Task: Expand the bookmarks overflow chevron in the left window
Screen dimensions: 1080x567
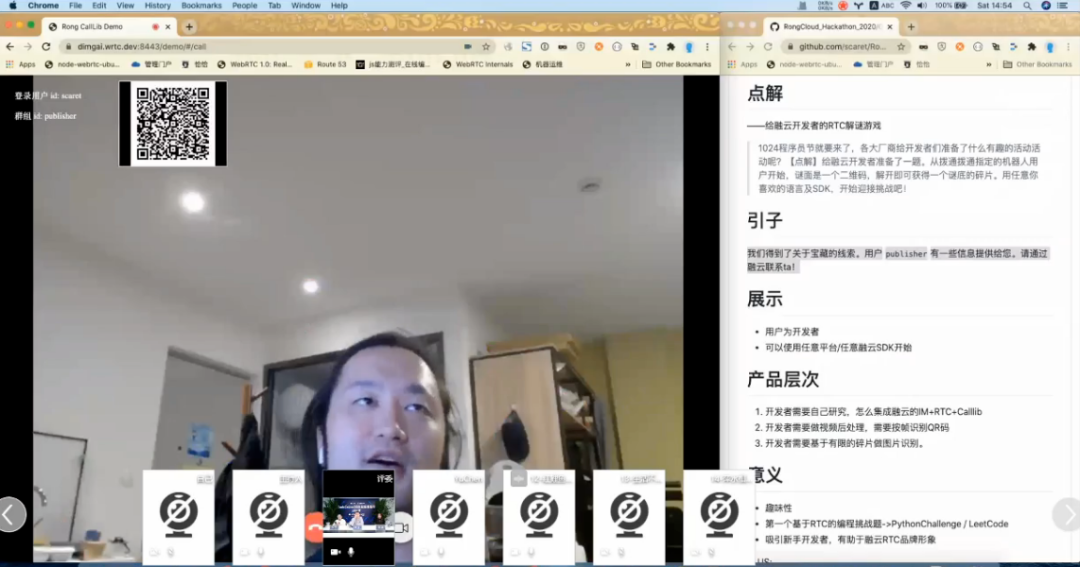Action: coord(627,65)
